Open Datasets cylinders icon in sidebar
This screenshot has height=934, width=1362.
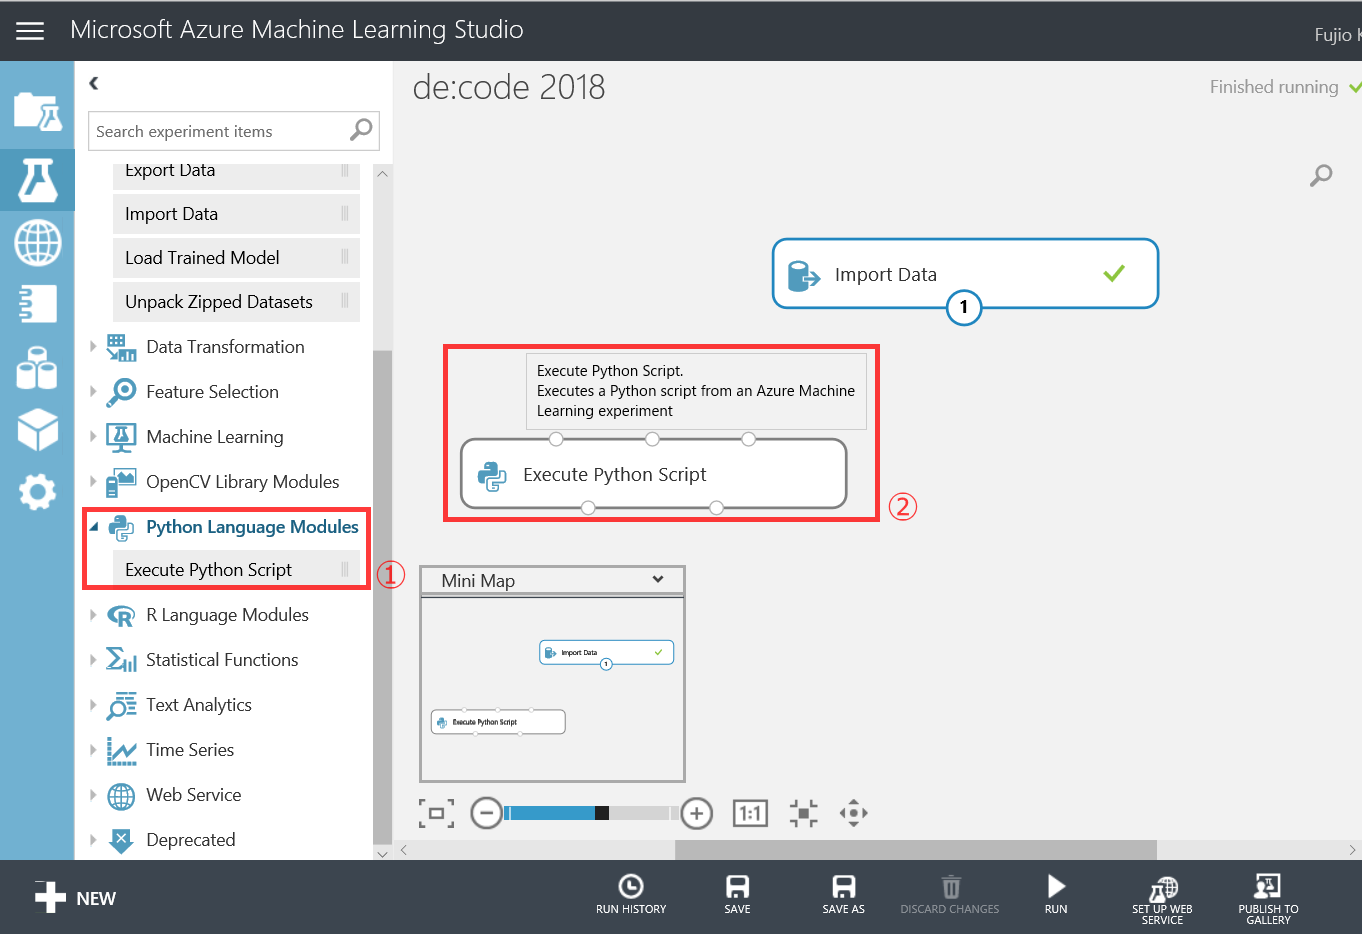click(x=37, y=367)
